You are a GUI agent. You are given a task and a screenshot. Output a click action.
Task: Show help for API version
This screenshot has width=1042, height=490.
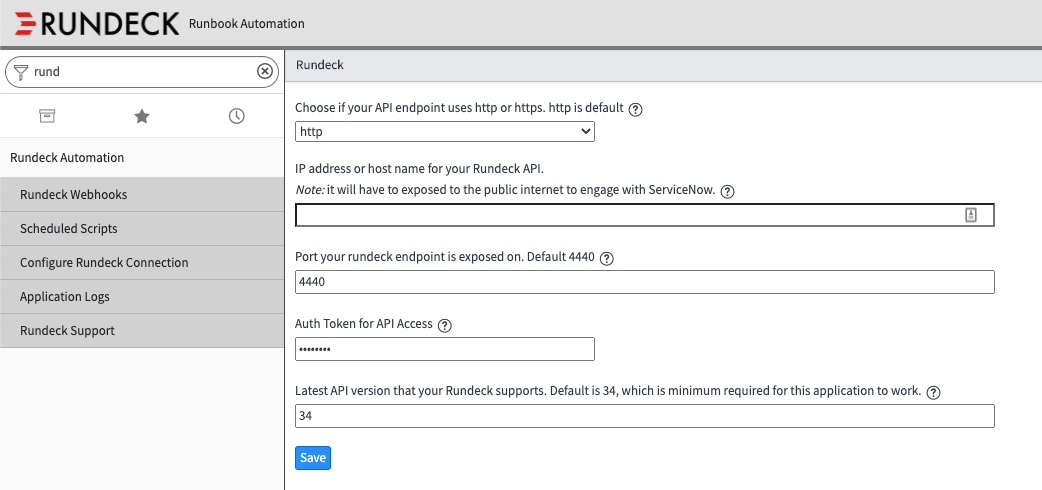933,392
